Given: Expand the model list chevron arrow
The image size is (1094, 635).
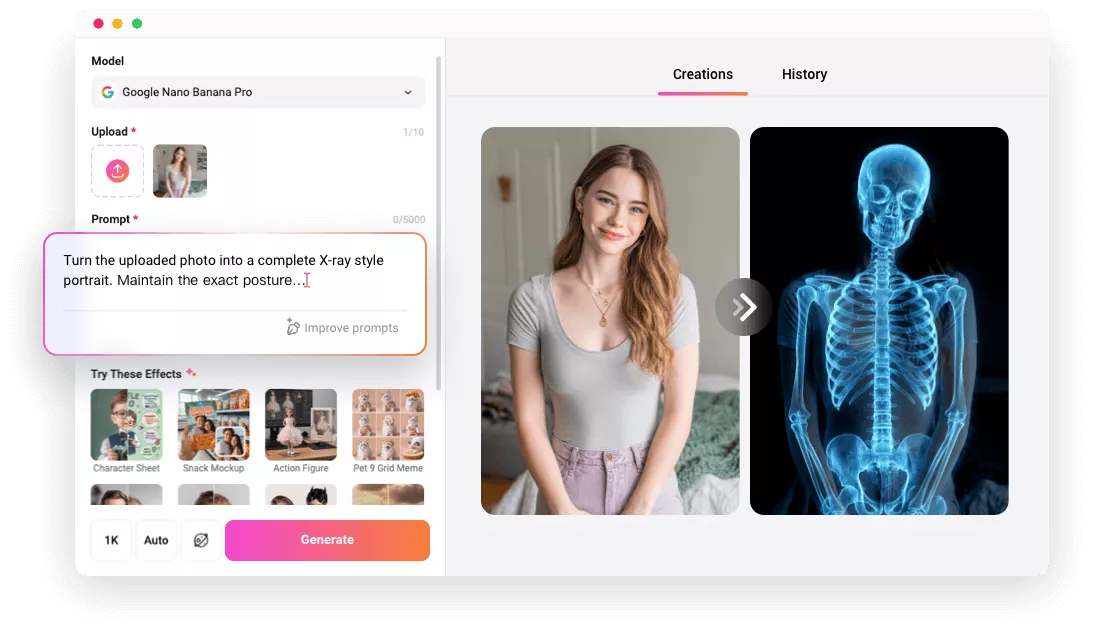Looking at the screenshot, I should pos(408,92).
